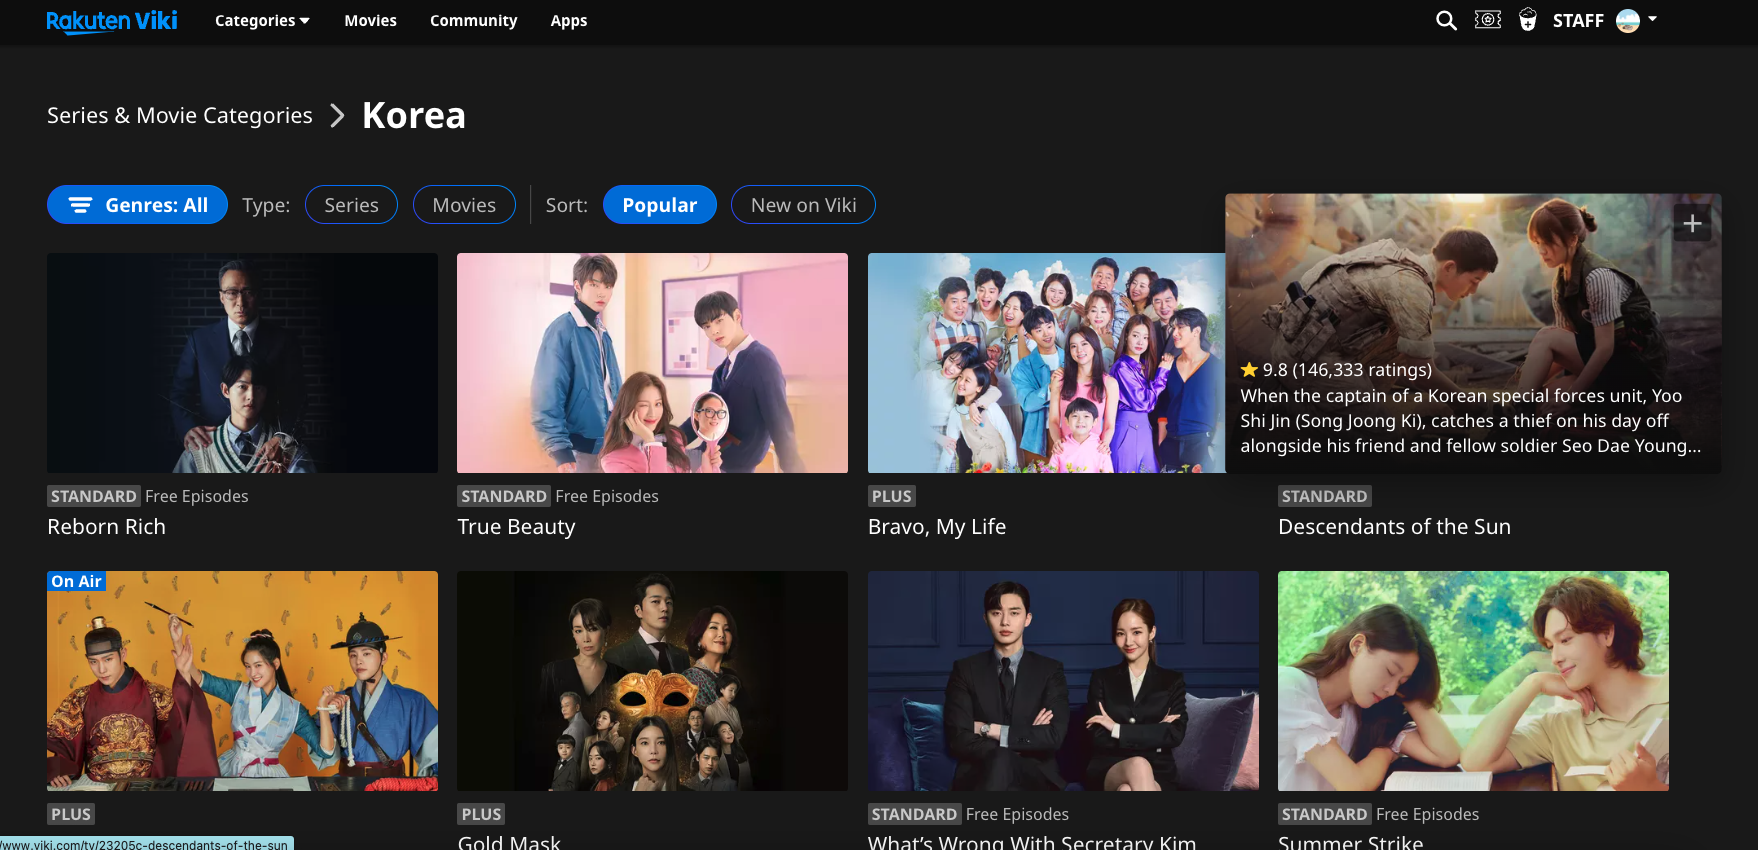1758x850 pixels.
Task: Go to the Community menu item
Action: pyautogui.click(x=473, y=20)
